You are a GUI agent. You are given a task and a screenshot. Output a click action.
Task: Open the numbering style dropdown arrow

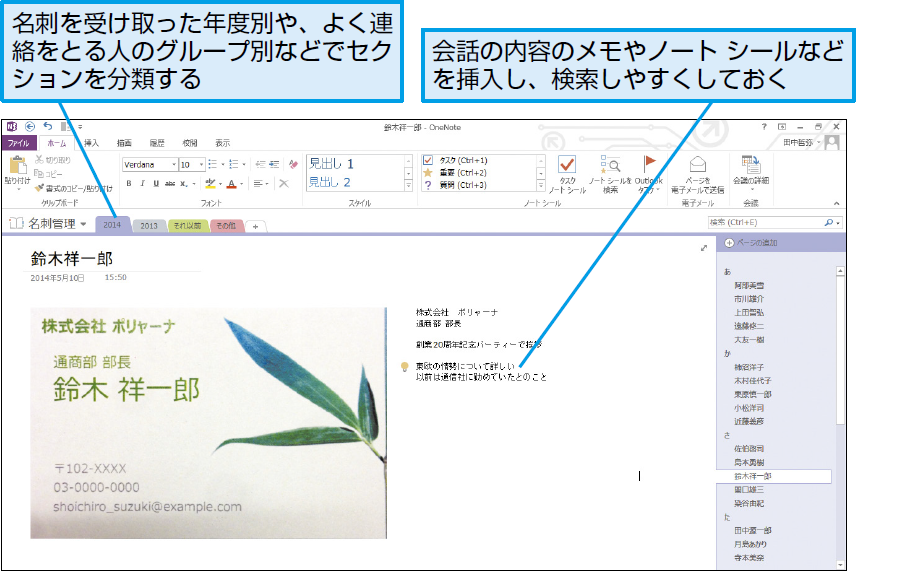tap(244, 164)
